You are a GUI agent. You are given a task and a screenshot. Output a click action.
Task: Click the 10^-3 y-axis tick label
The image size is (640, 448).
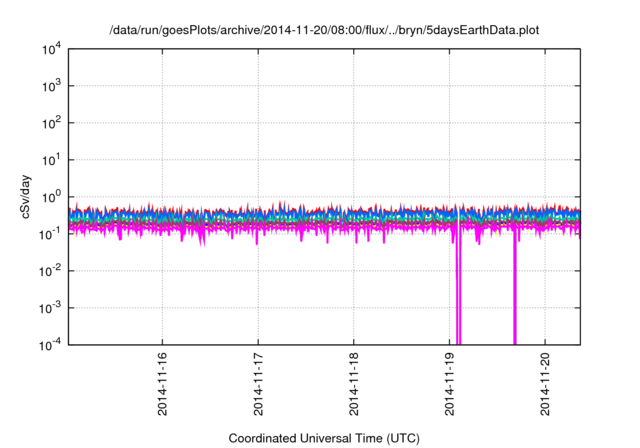click(x=50, y=308)
